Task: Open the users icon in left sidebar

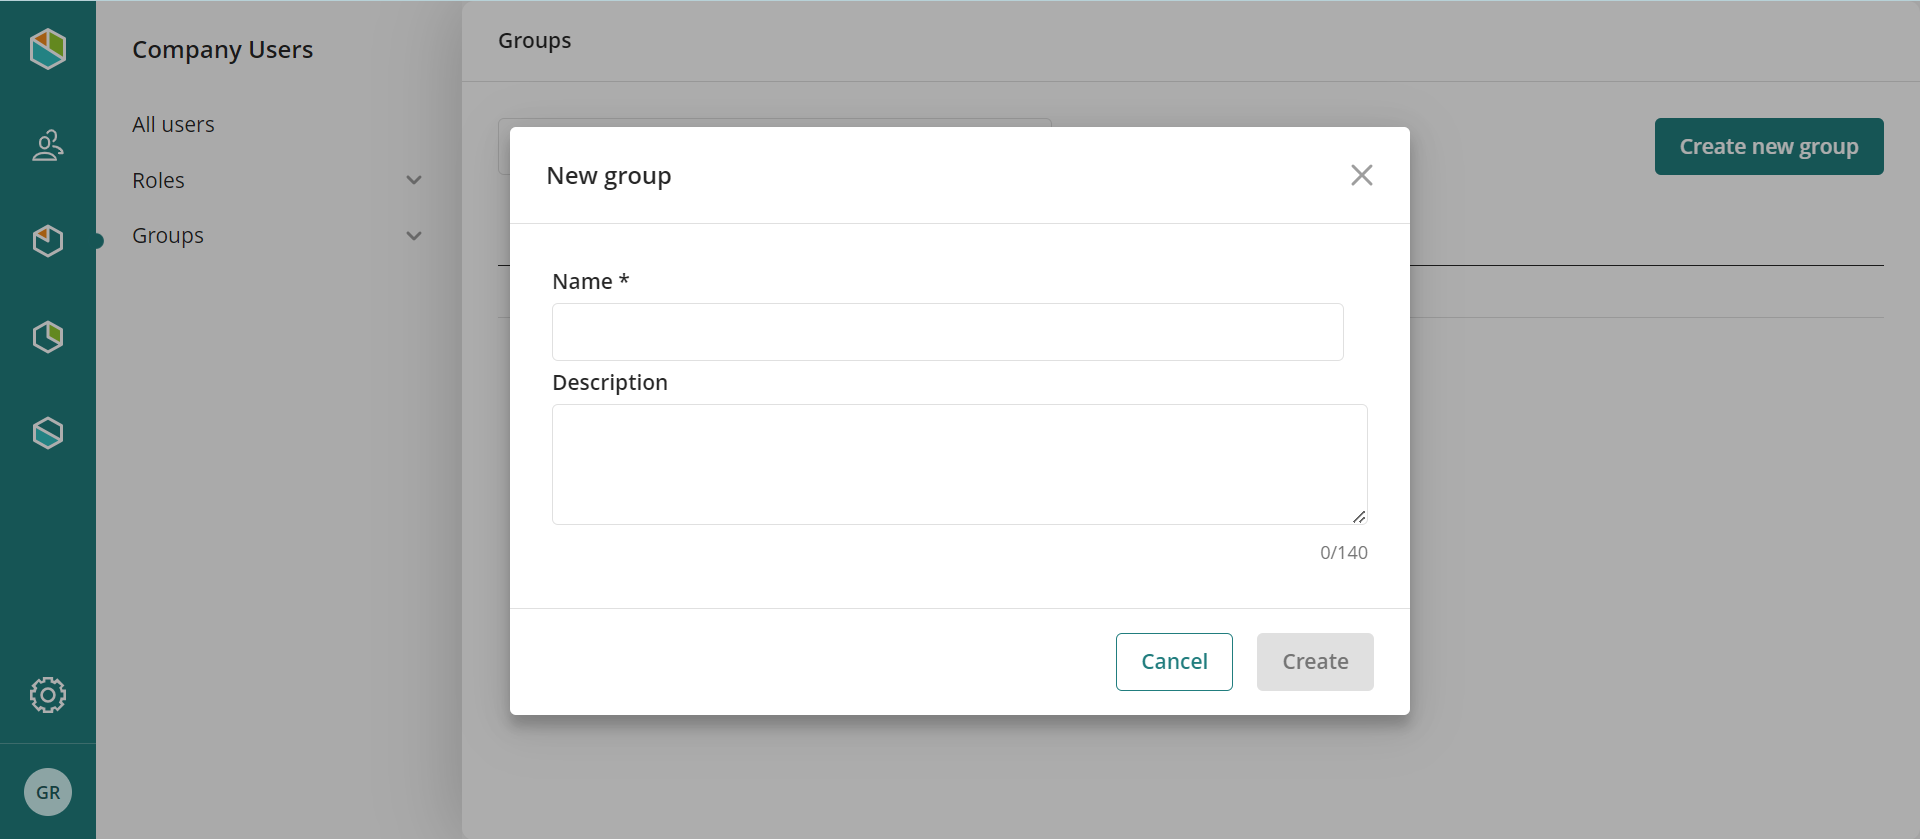Action: coord(47,145)
